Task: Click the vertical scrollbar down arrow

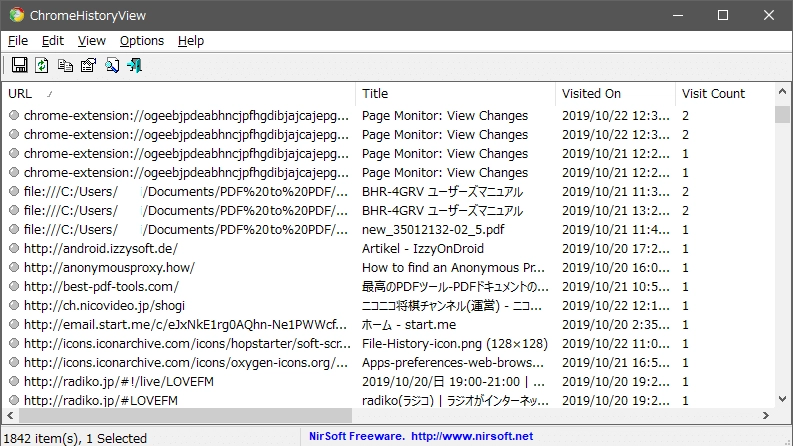Action: (x=782, y=399)
